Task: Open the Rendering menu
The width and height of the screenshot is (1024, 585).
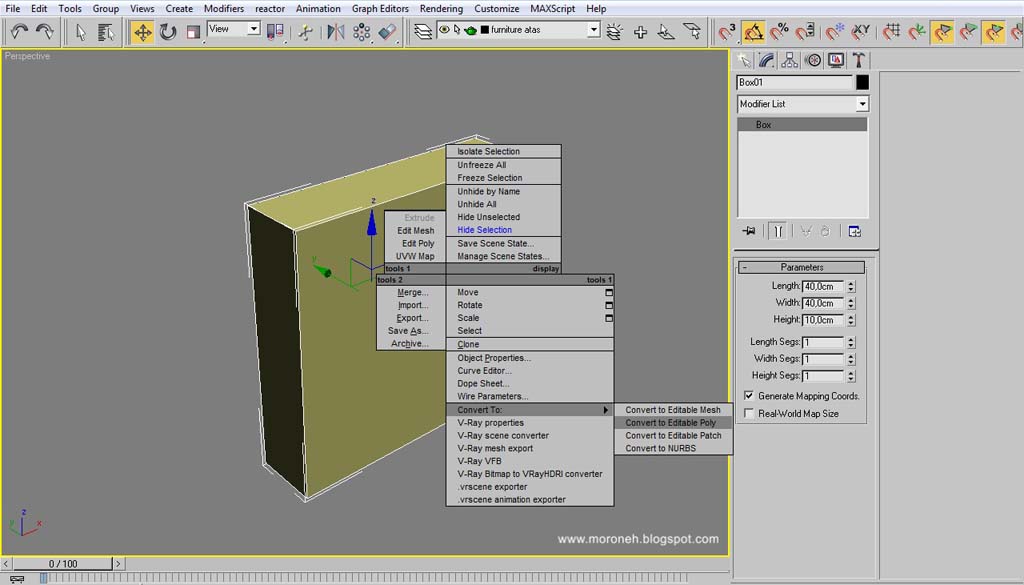Action: coord(441,8)
